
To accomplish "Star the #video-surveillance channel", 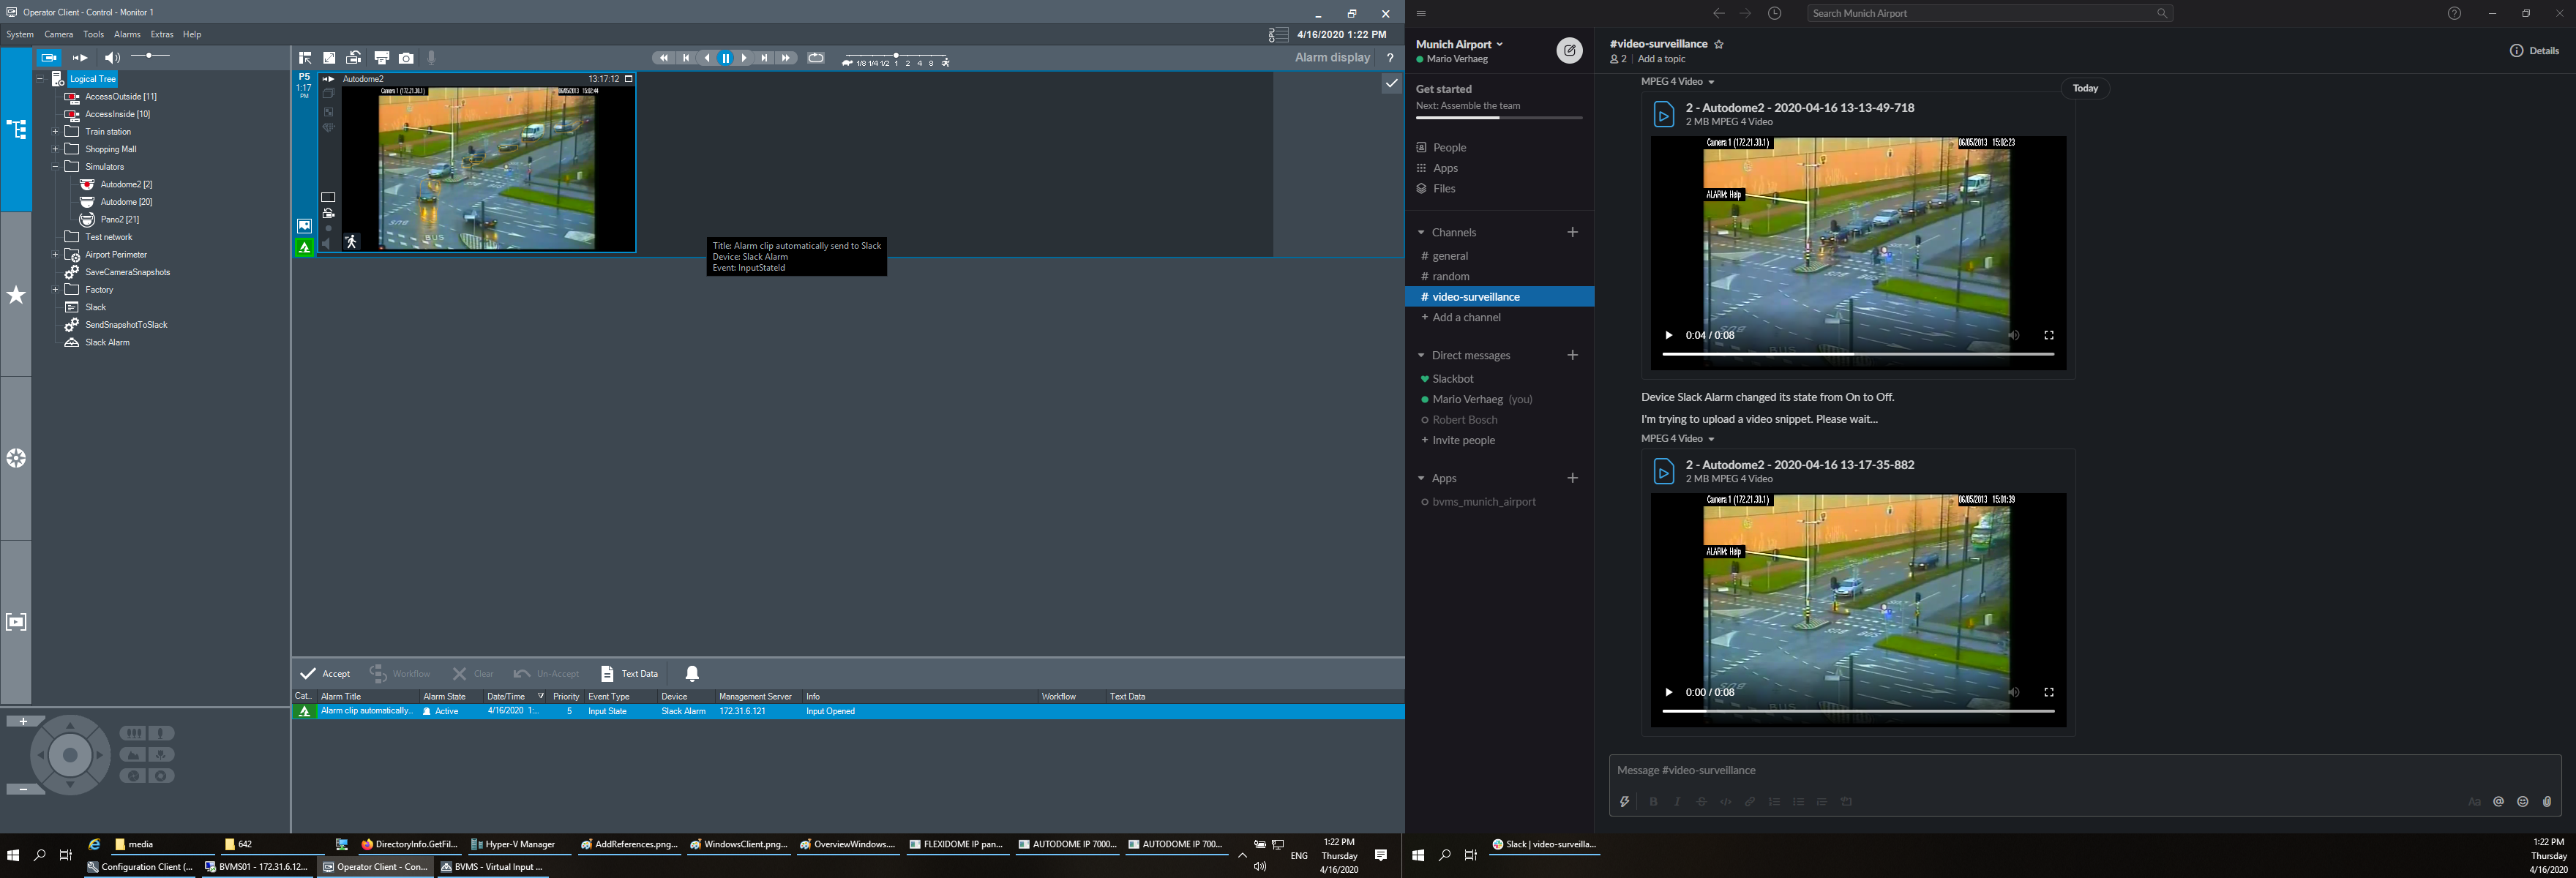I will tap(1719, 45).
